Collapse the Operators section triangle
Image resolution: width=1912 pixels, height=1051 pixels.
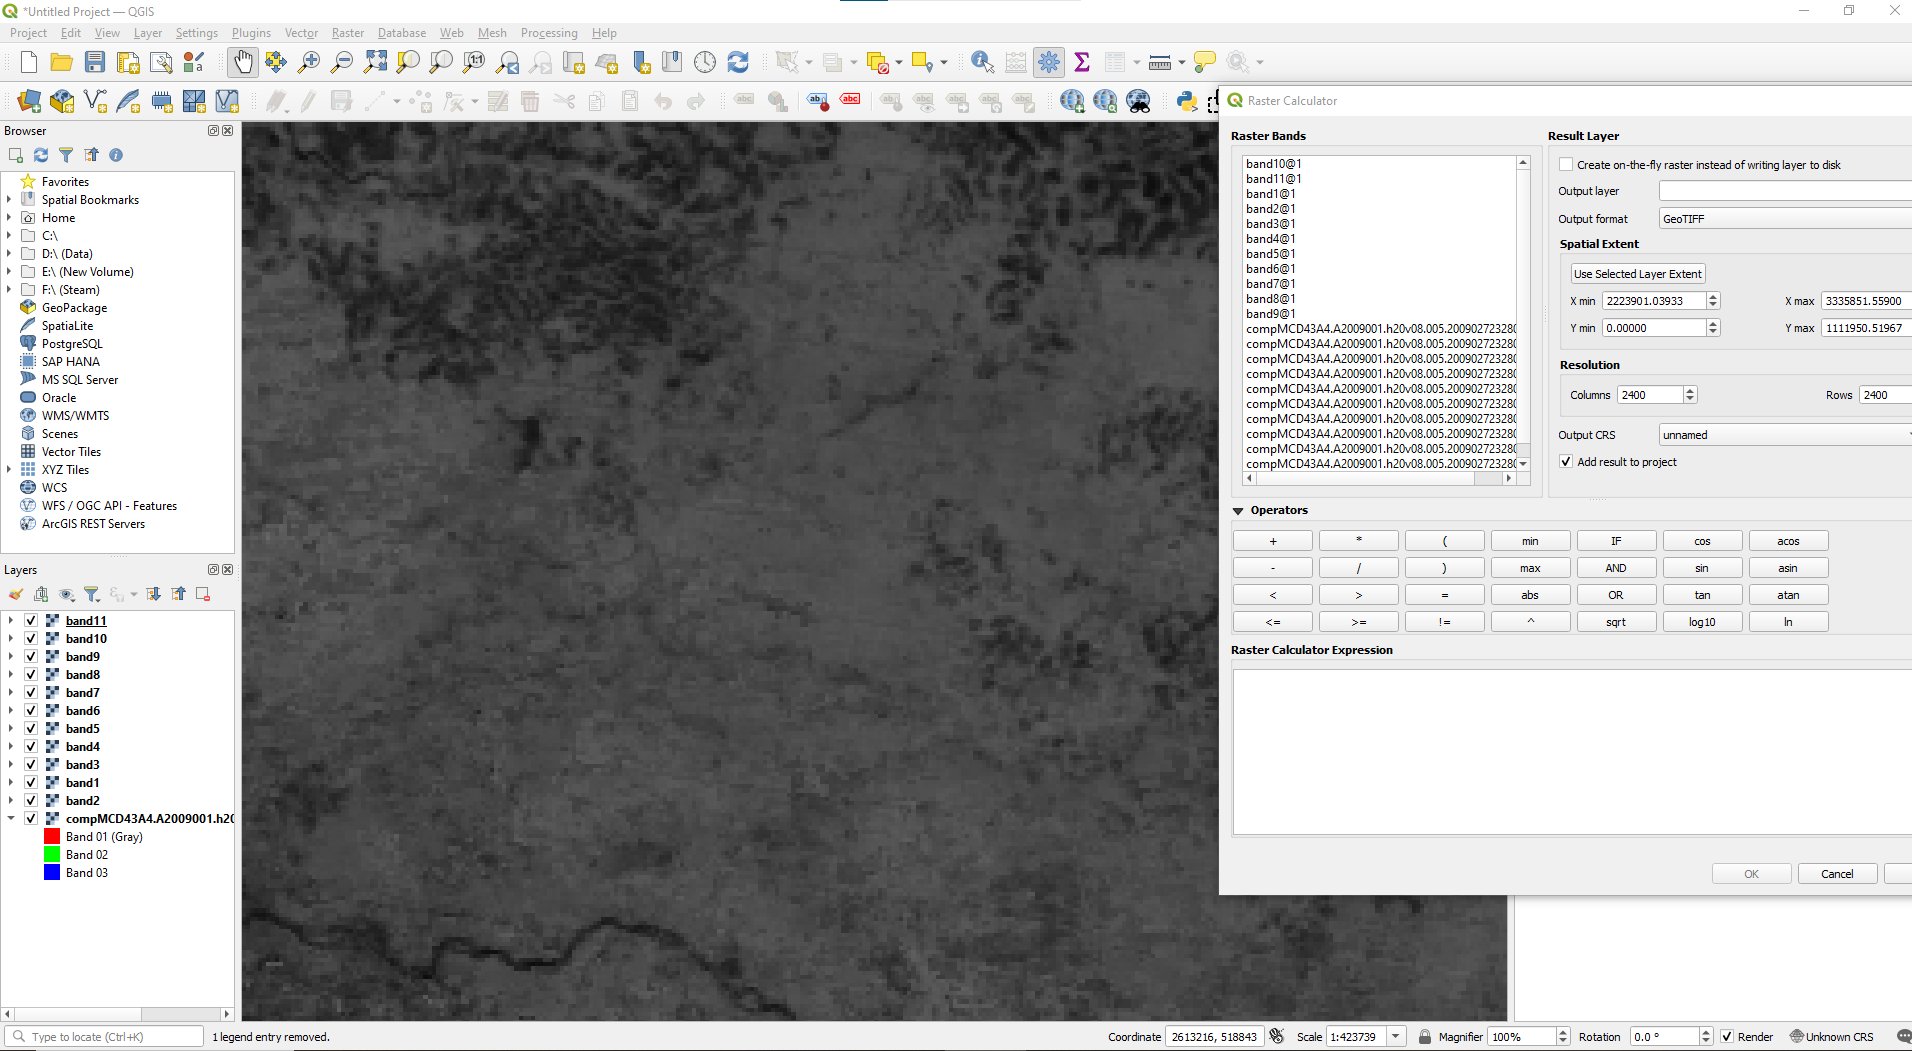[x=1238, y=511]
